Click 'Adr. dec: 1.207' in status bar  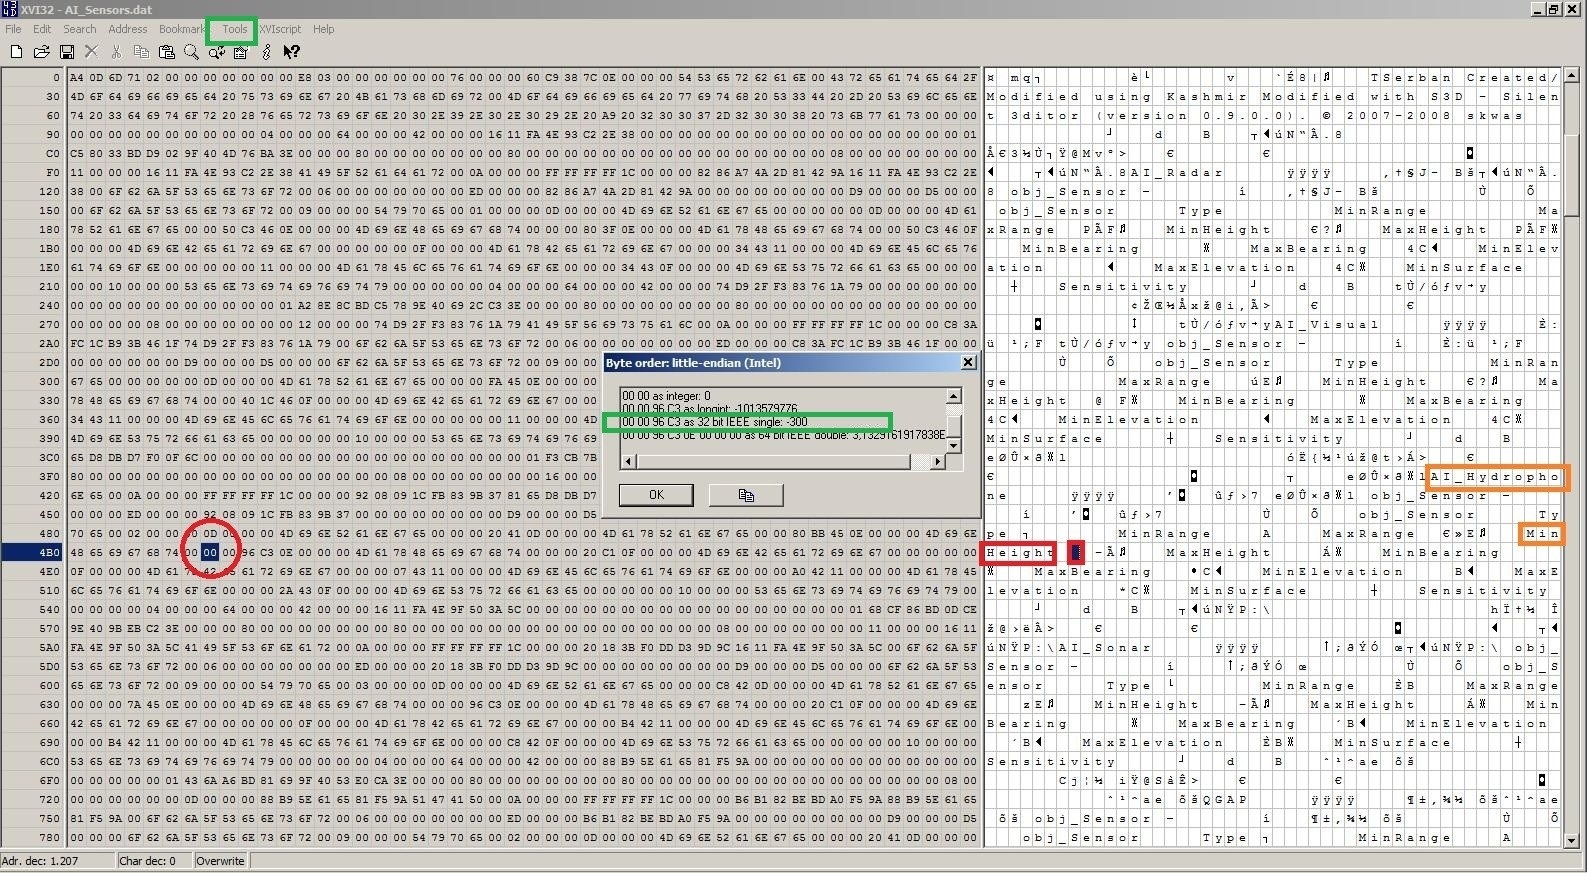click(57, 861)
